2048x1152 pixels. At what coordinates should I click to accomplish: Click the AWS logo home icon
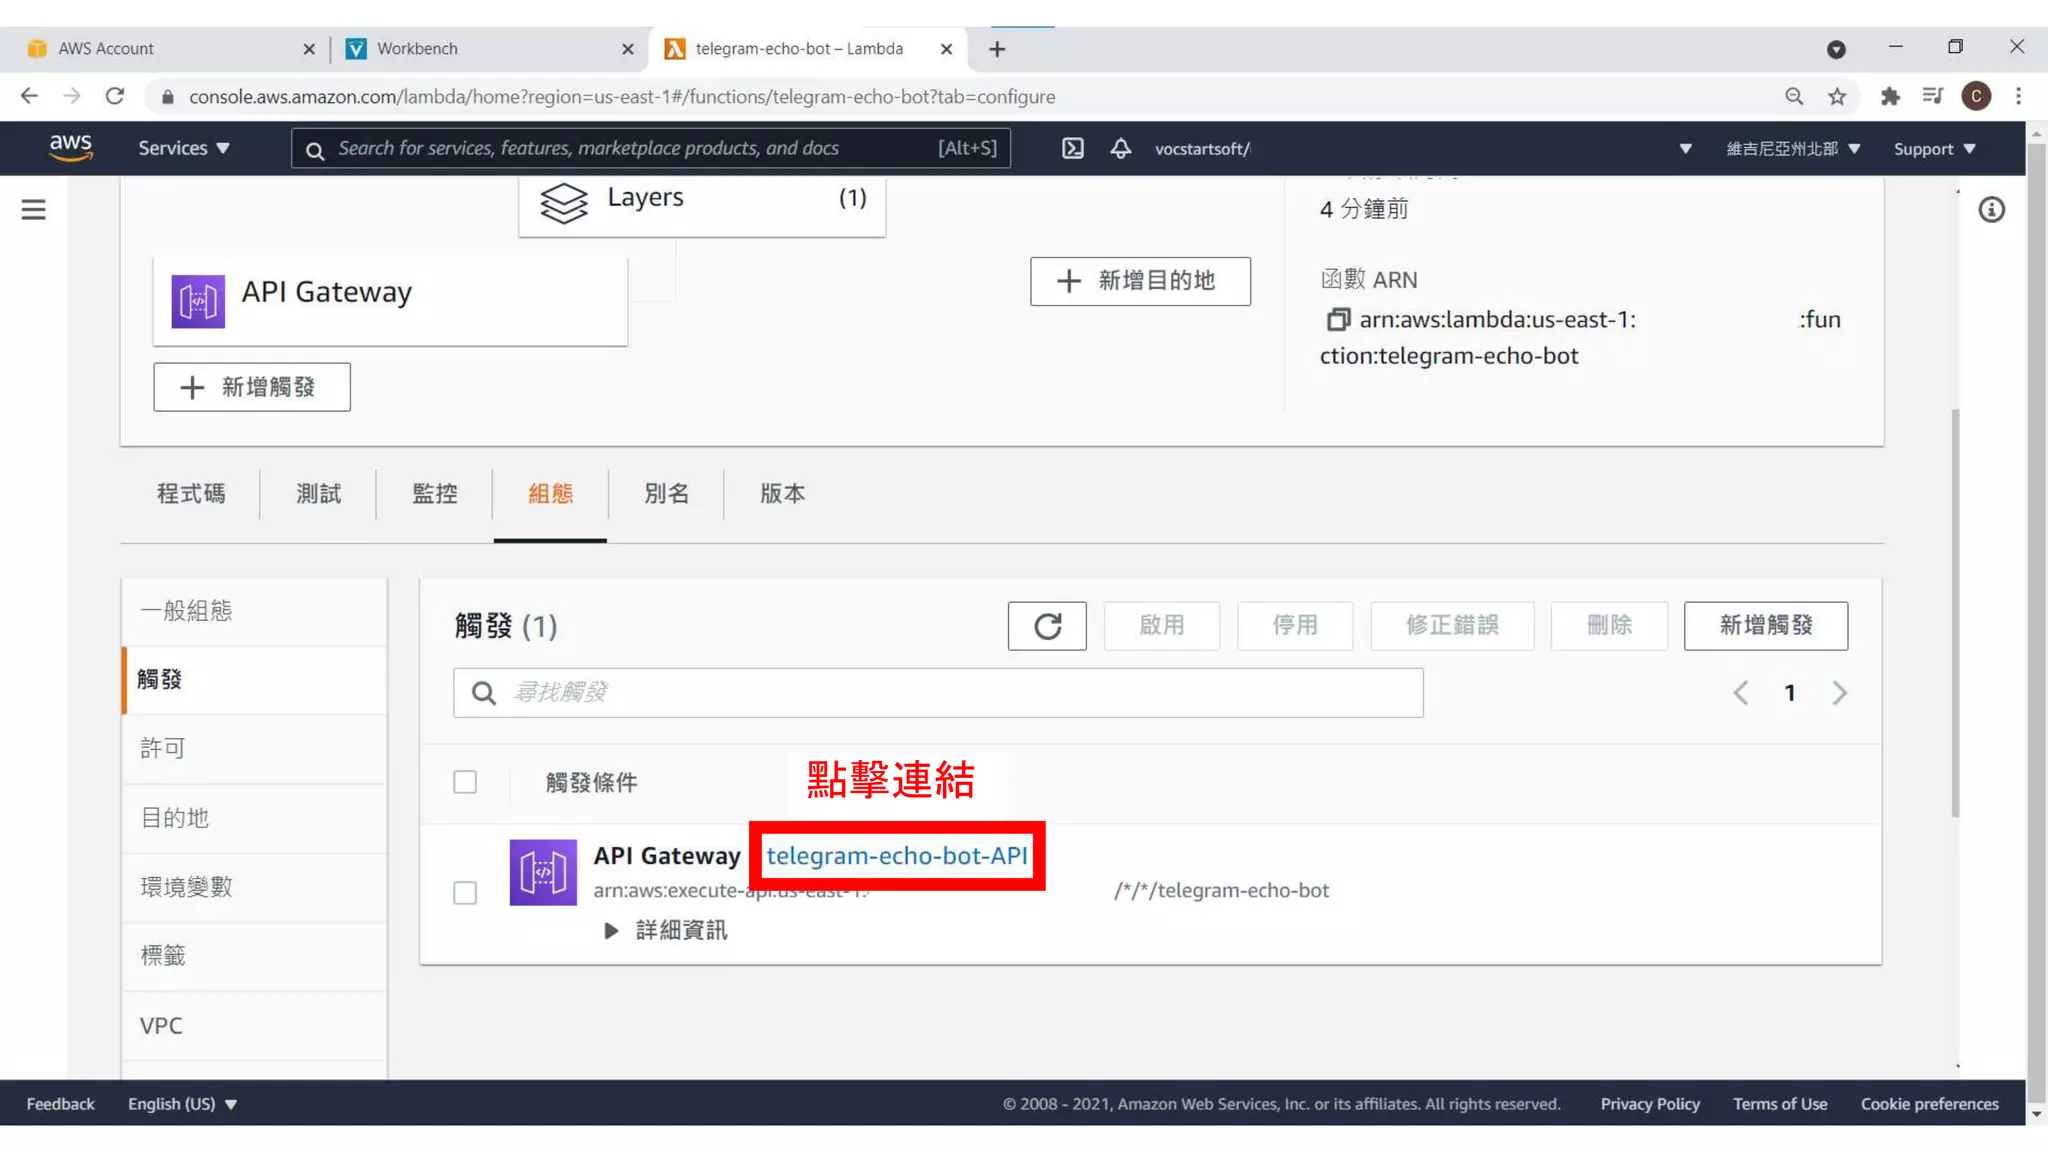71,147
